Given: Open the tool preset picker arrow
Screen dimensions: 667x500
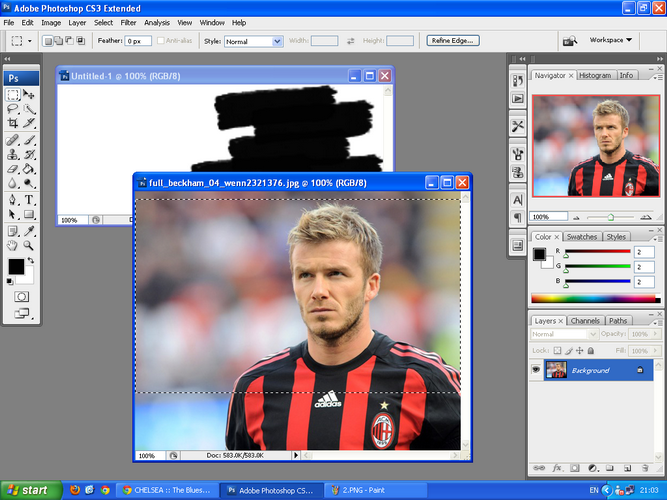Looking at the screenshot, I should (29, 41).
